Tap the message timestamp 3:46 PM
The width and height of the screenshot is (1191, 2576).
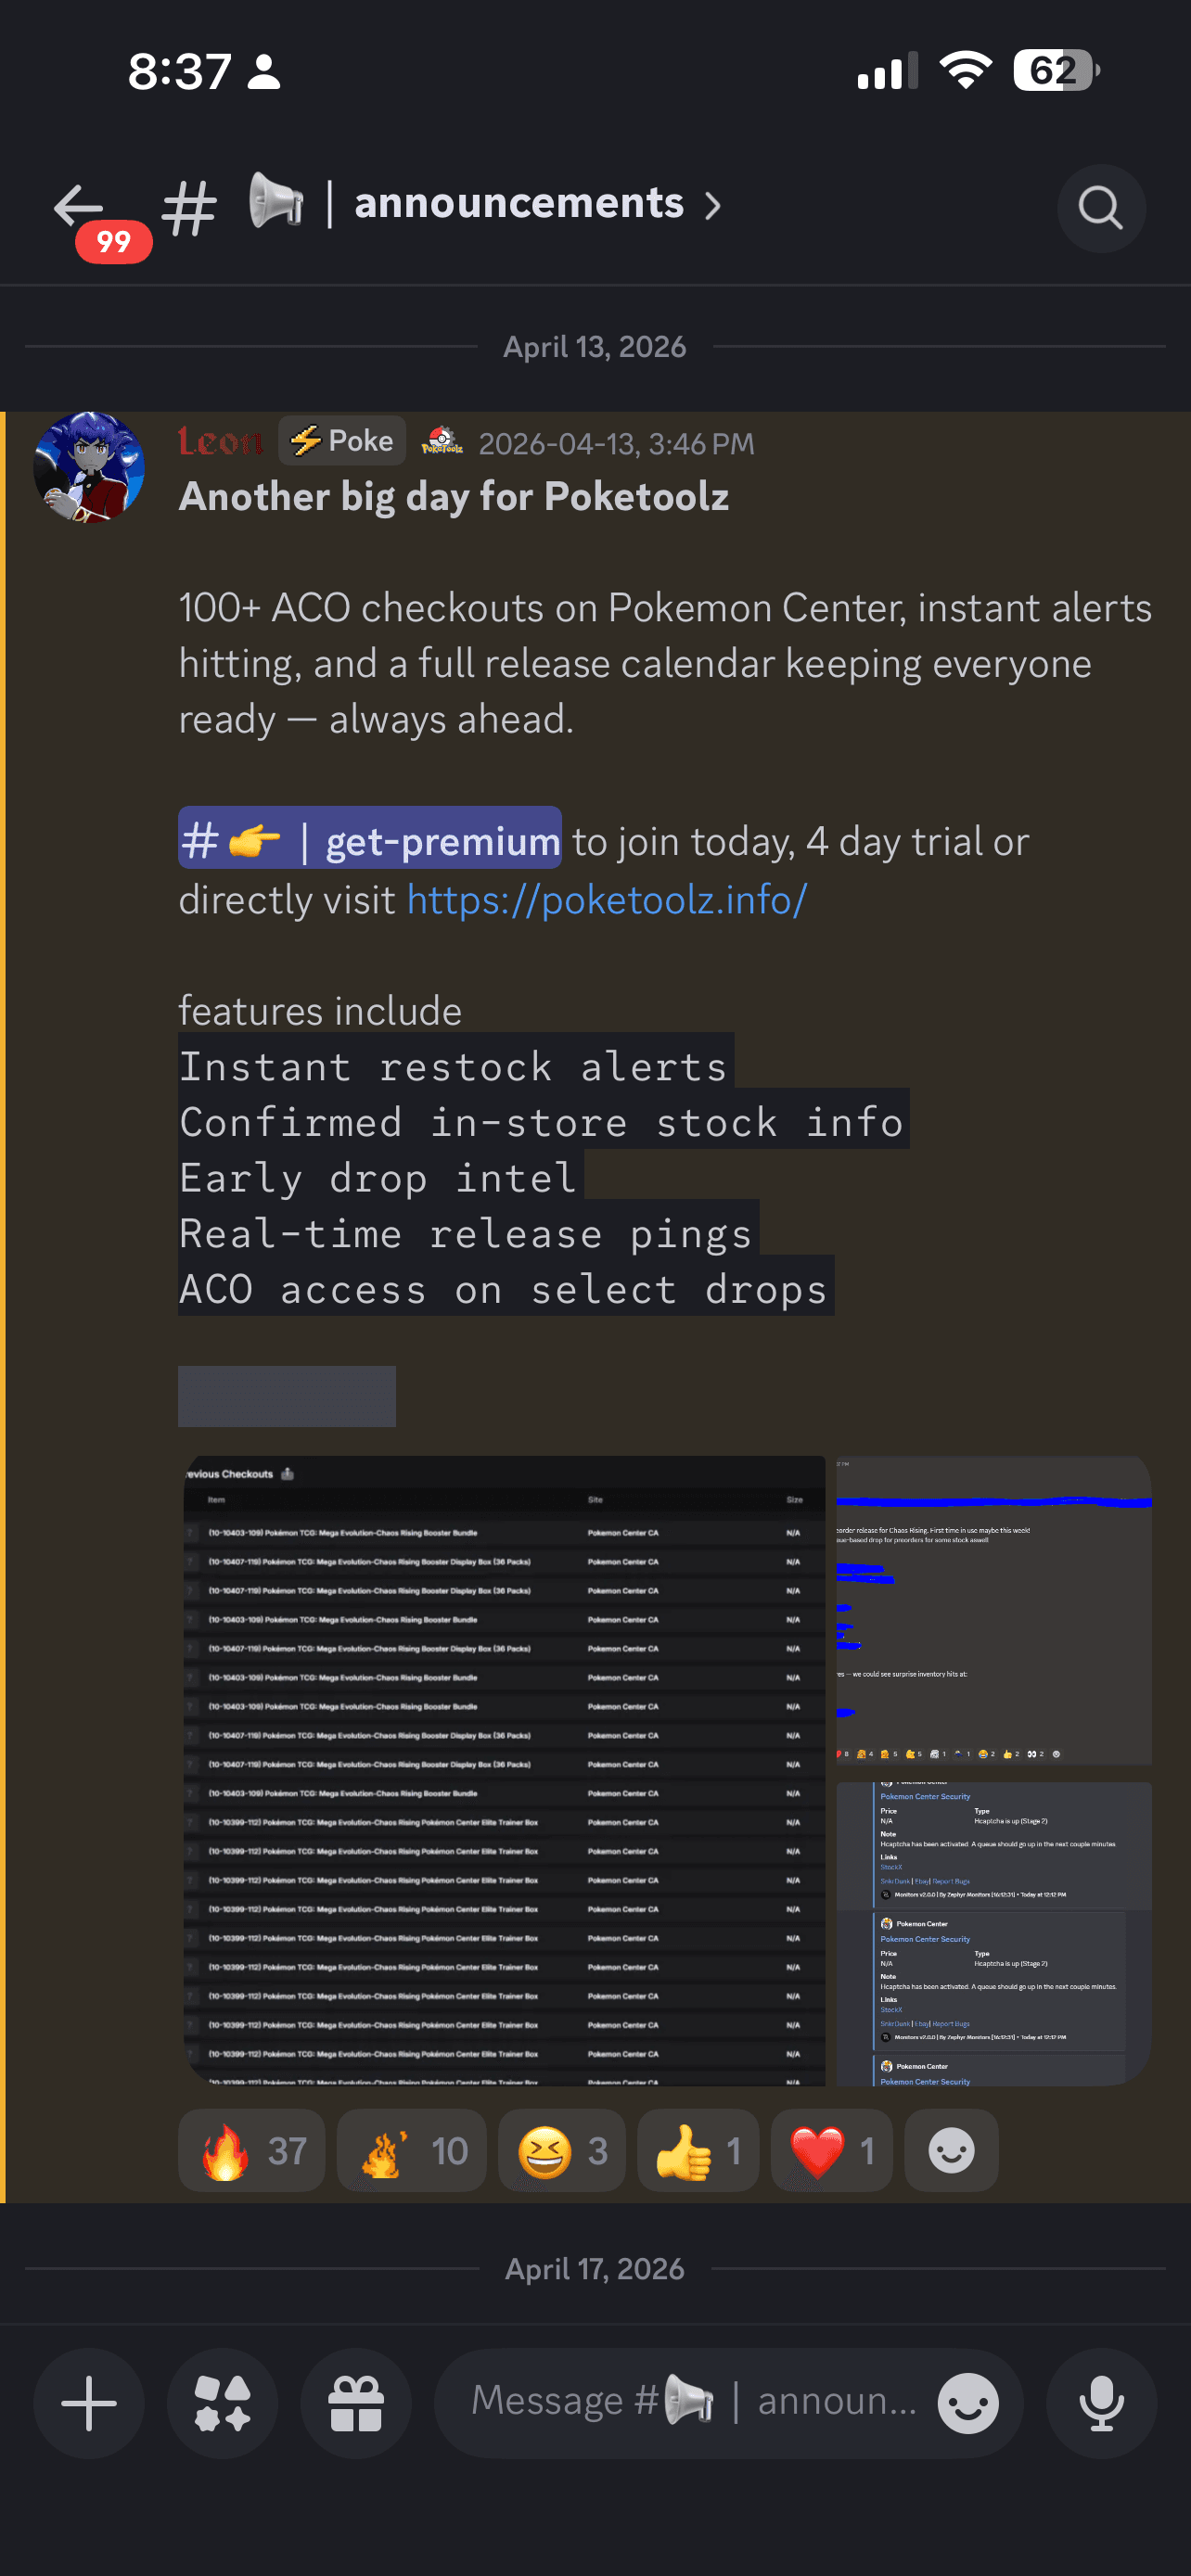[617, 443]
